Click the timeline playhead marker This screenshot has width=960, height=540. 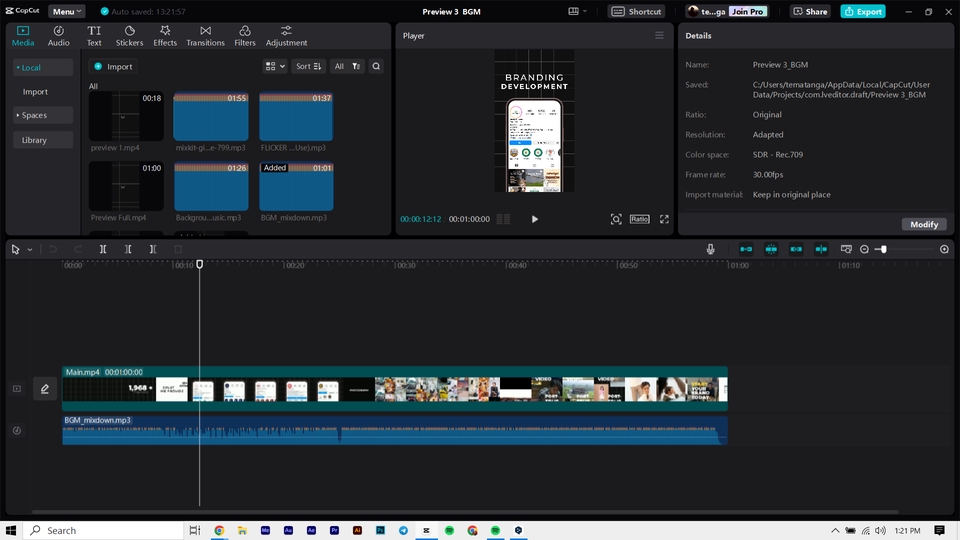click(x=200, y=264)
